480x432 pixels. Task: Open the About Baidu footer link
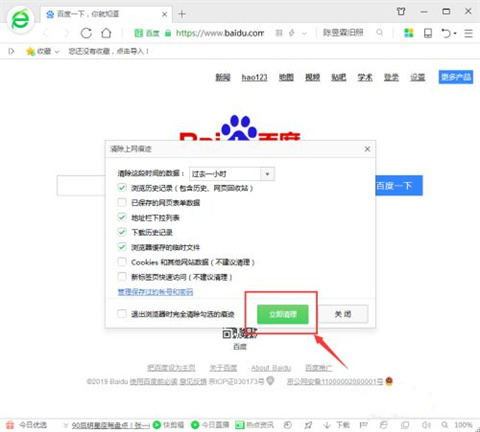coord(271,368)
